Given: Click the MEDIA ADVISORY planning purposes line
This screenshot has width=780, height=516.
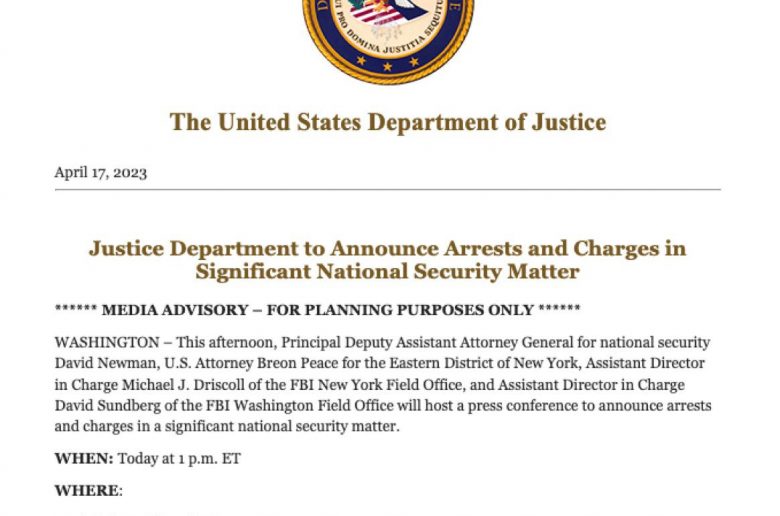Looking at the screenshot, I should tap(317, 310).
